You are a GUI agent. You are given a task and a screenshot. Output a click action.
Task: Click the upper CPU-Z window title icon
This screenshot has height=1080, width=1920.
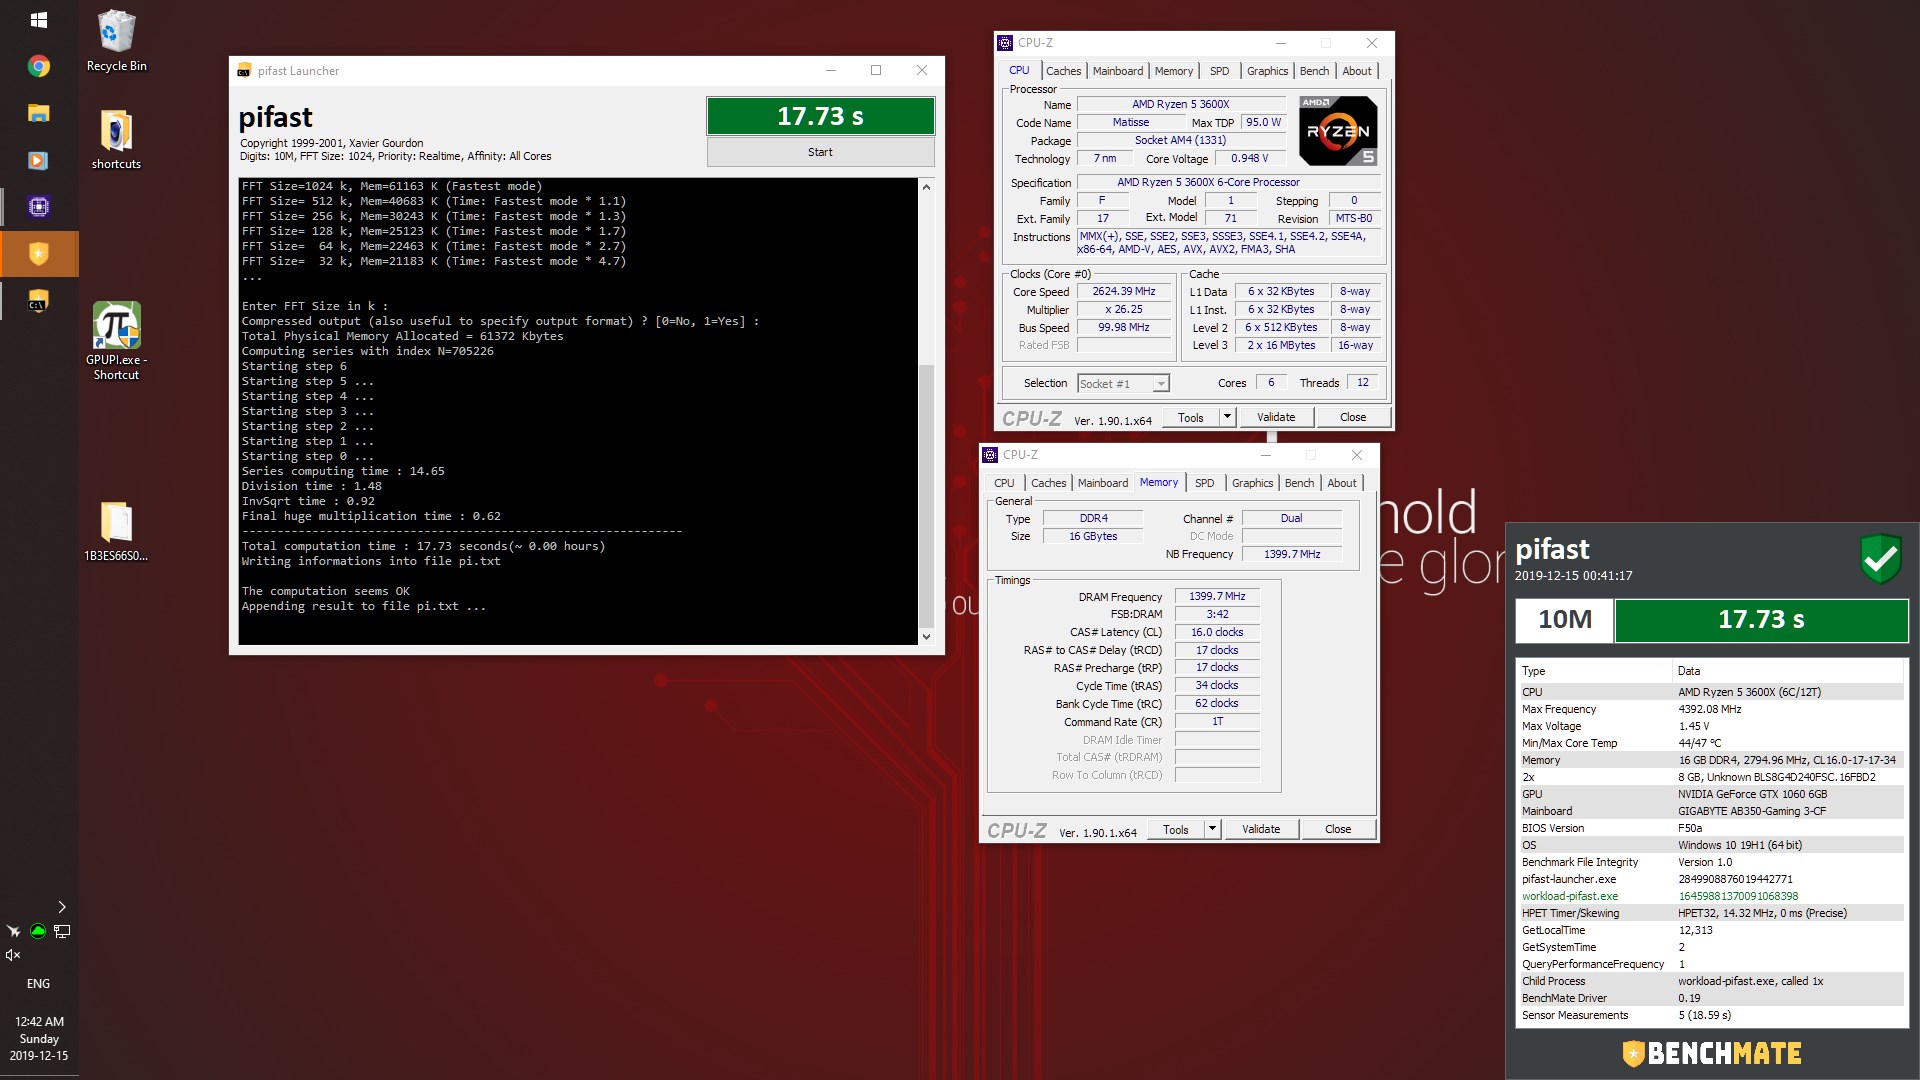[1005, 43]
